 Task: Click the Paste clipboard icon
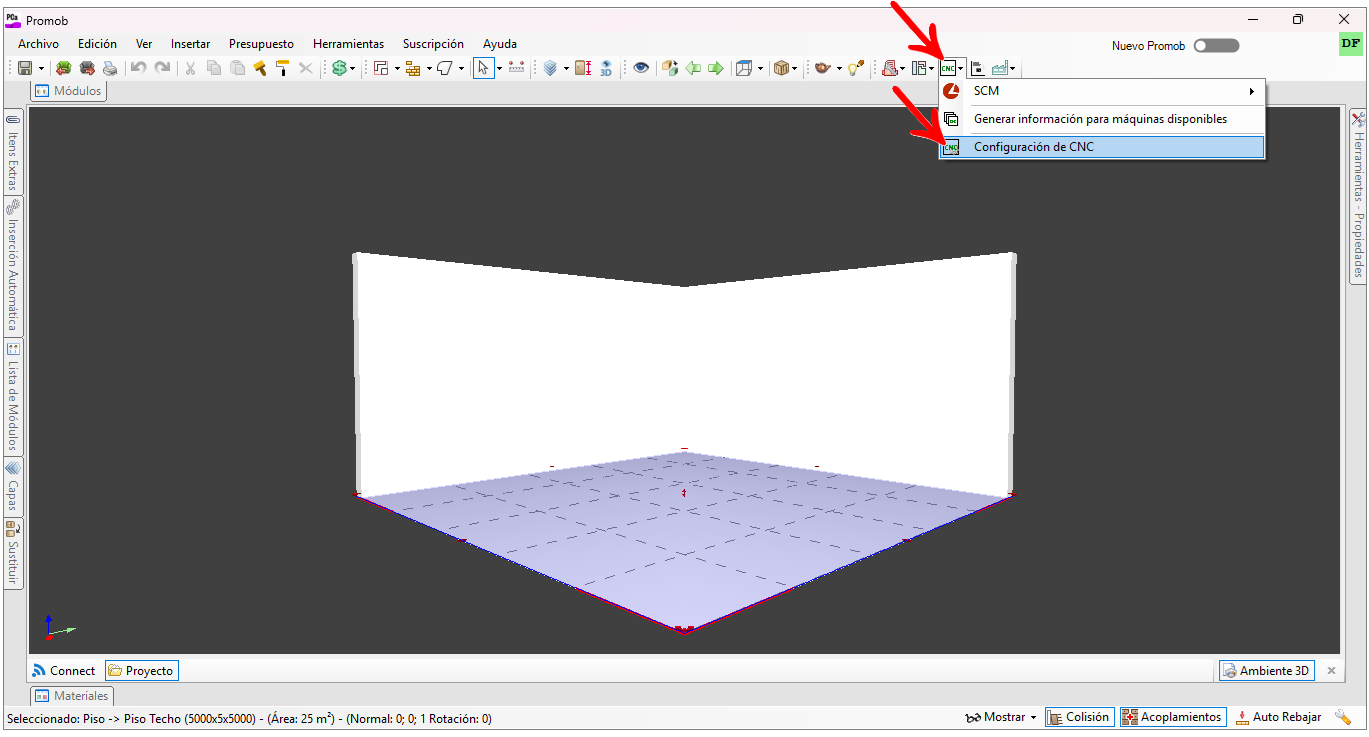[237, 68]
